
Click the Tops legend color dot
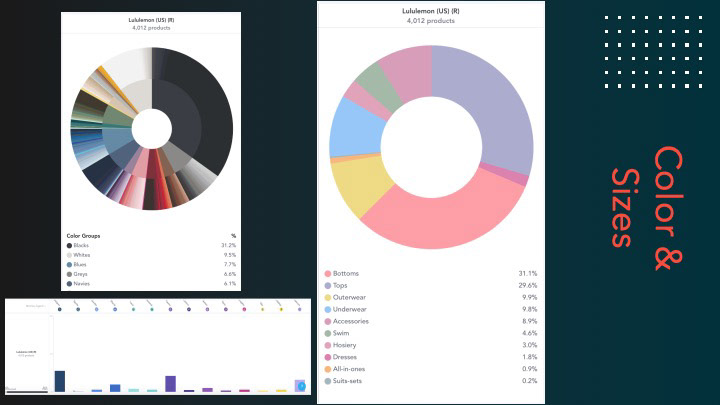(328, 286)
